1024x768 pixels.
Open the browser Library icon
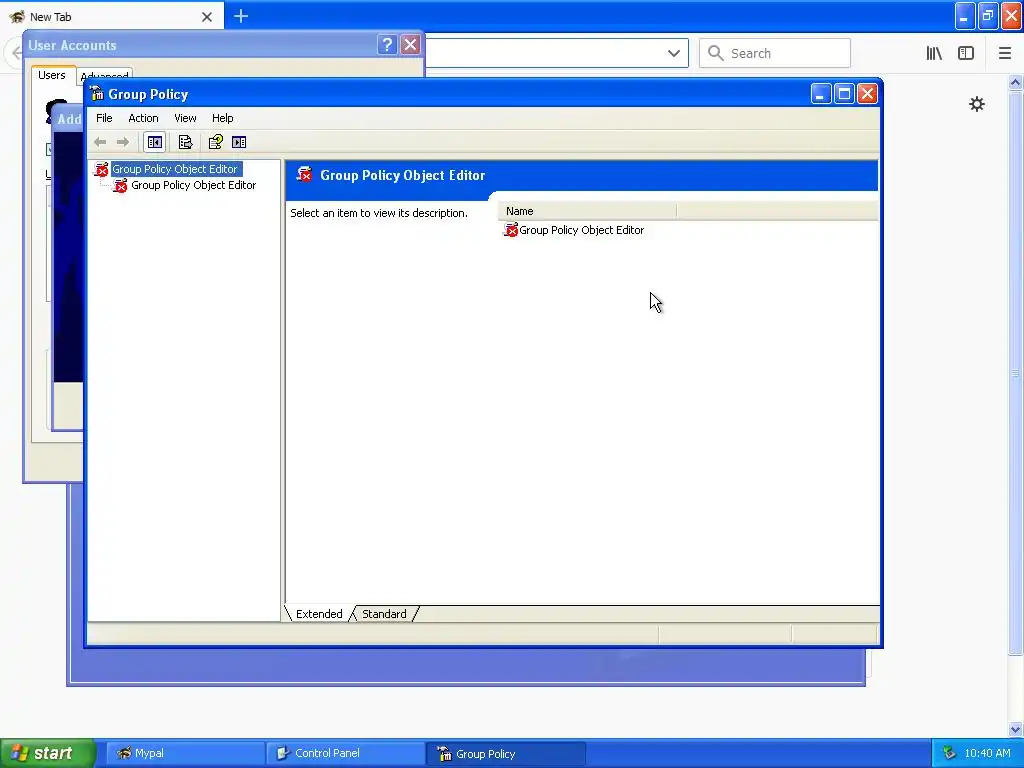pos(934,53)
